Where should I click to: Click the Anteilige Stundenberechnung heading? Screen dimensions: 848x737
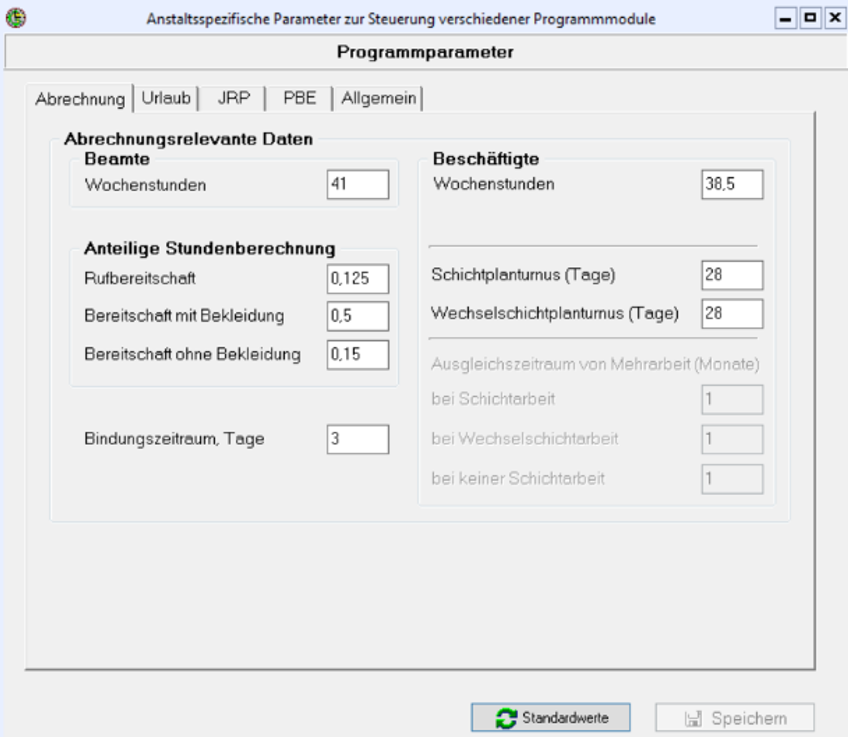(210, 248)
